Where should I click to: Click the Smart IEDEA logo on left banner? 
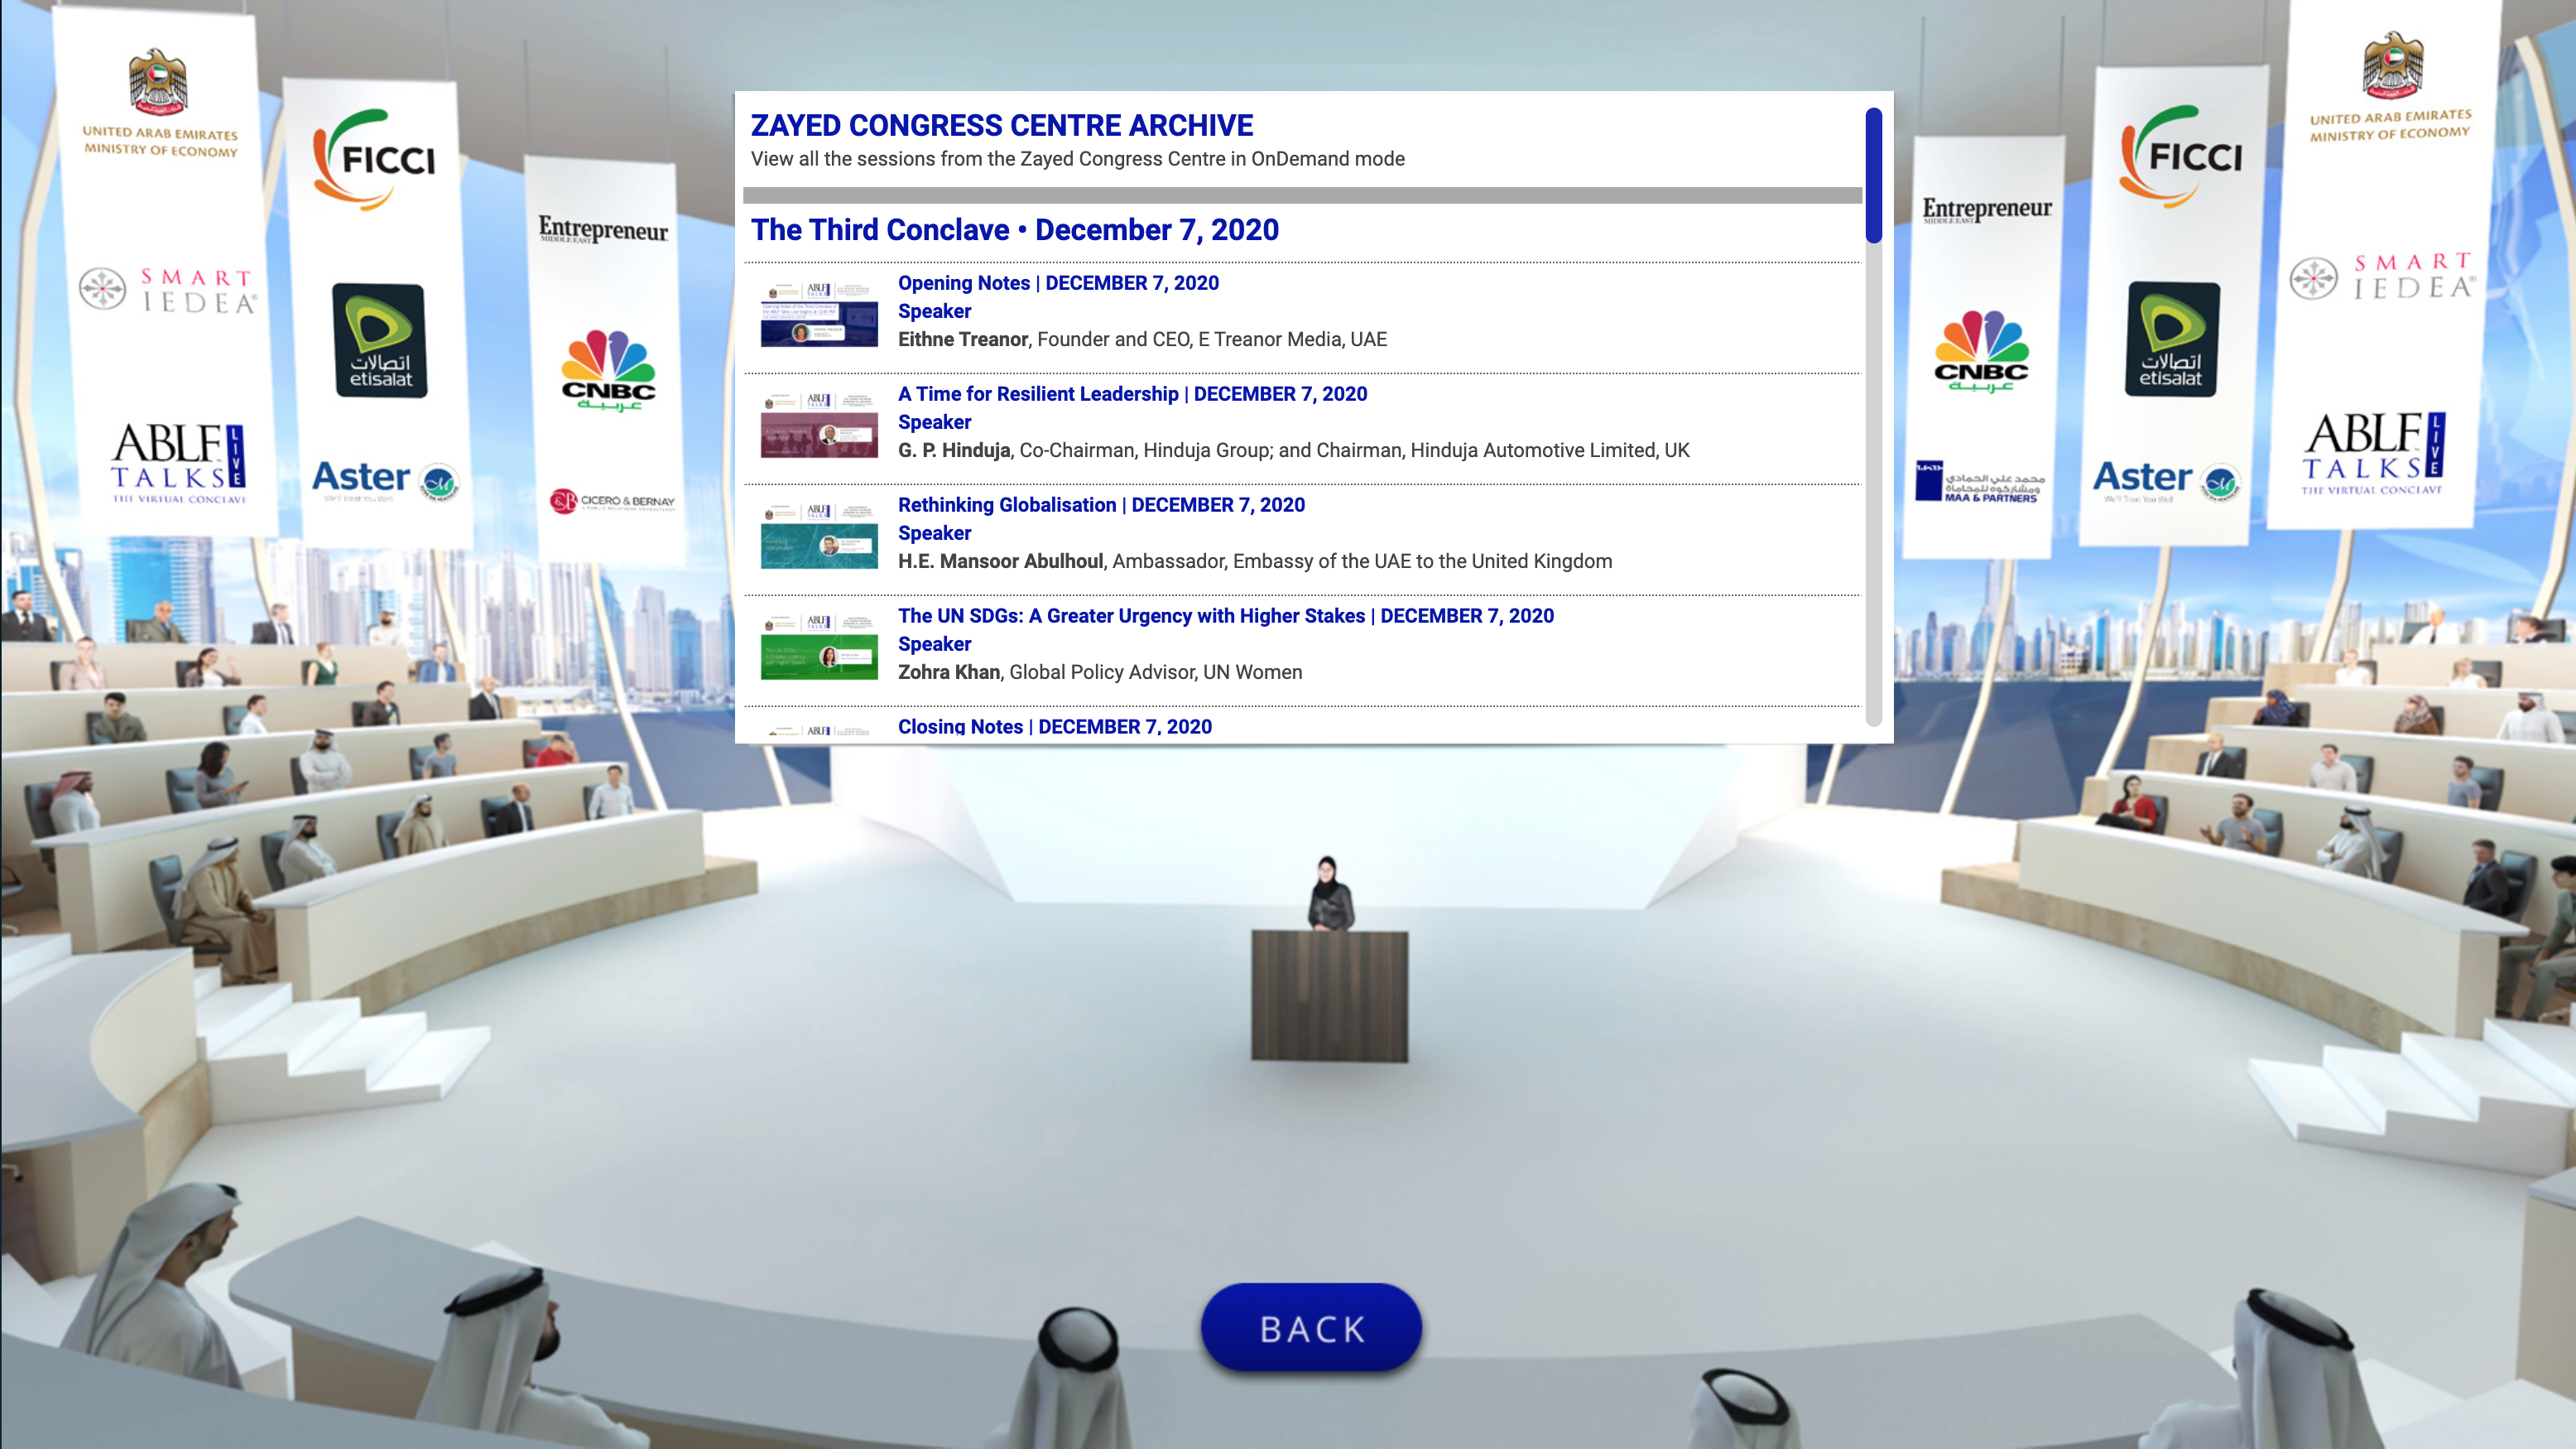(x=168, y=290)
